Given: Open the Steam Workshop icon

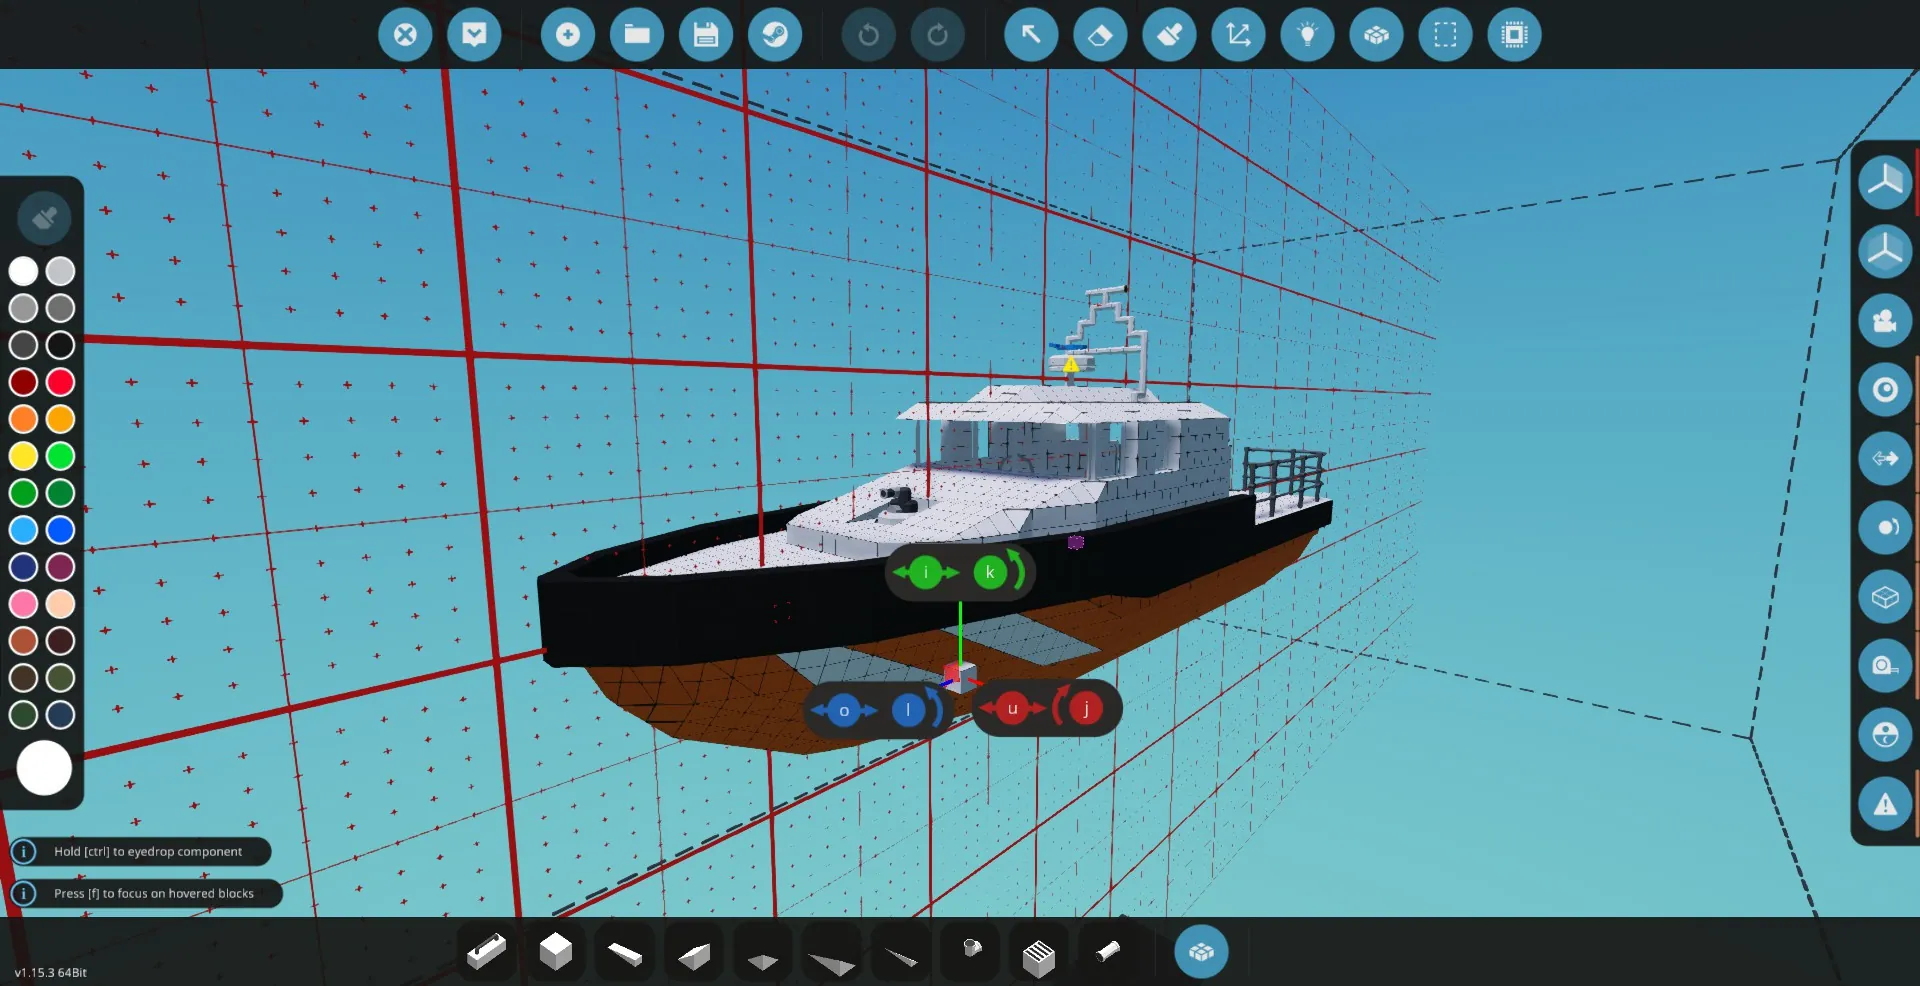Looking at the screenshot, I should 775,35.
